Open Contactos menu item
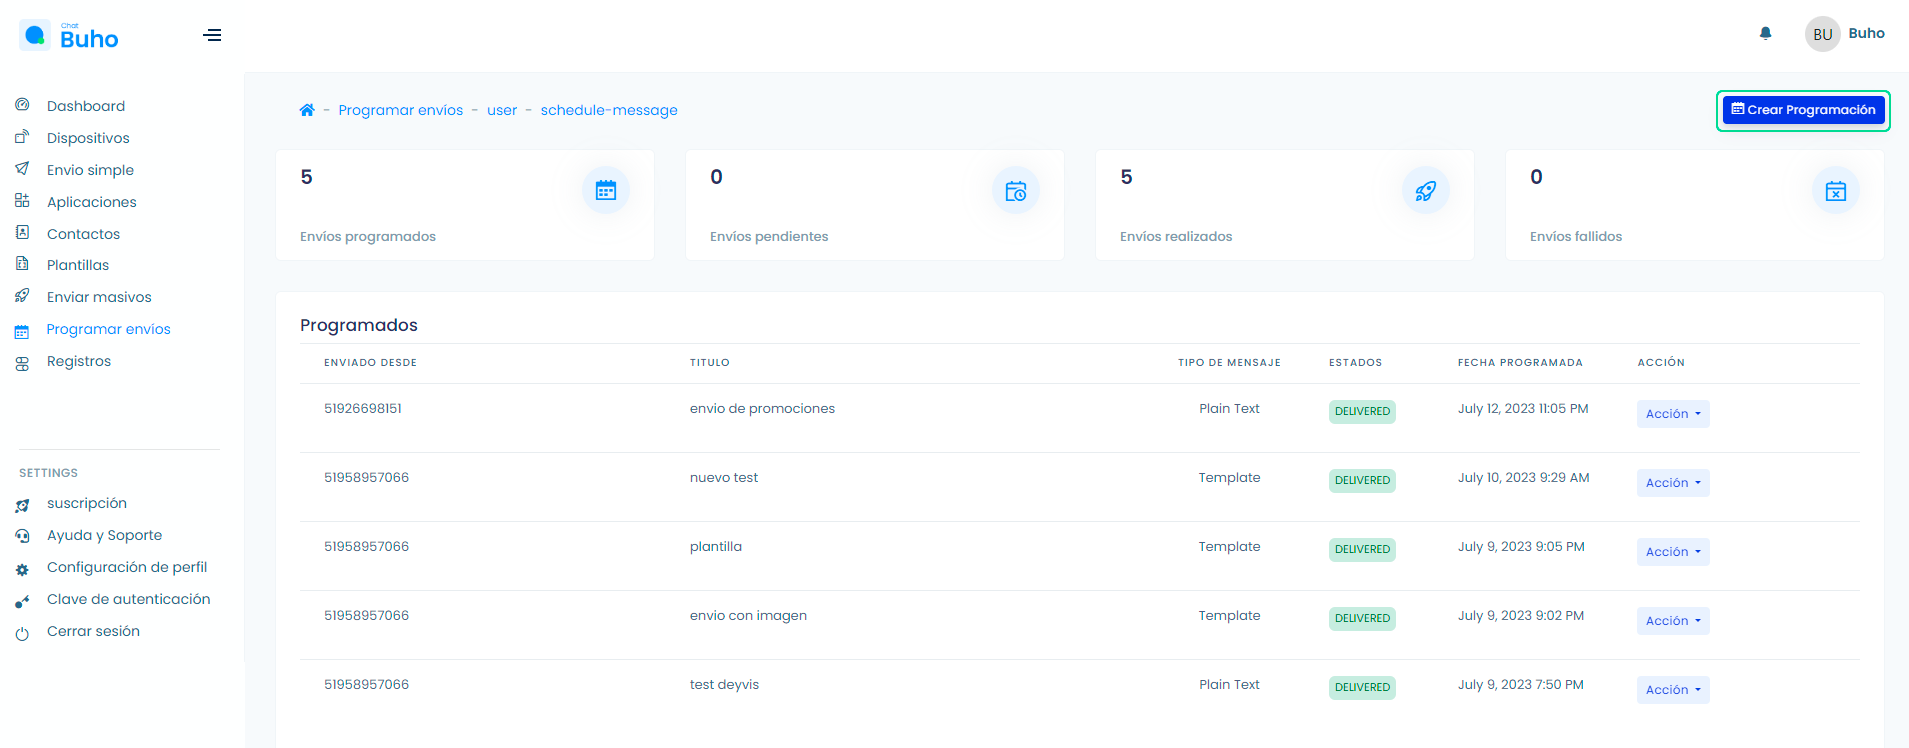Screen dimensions: 1909x748 point(83,234)
